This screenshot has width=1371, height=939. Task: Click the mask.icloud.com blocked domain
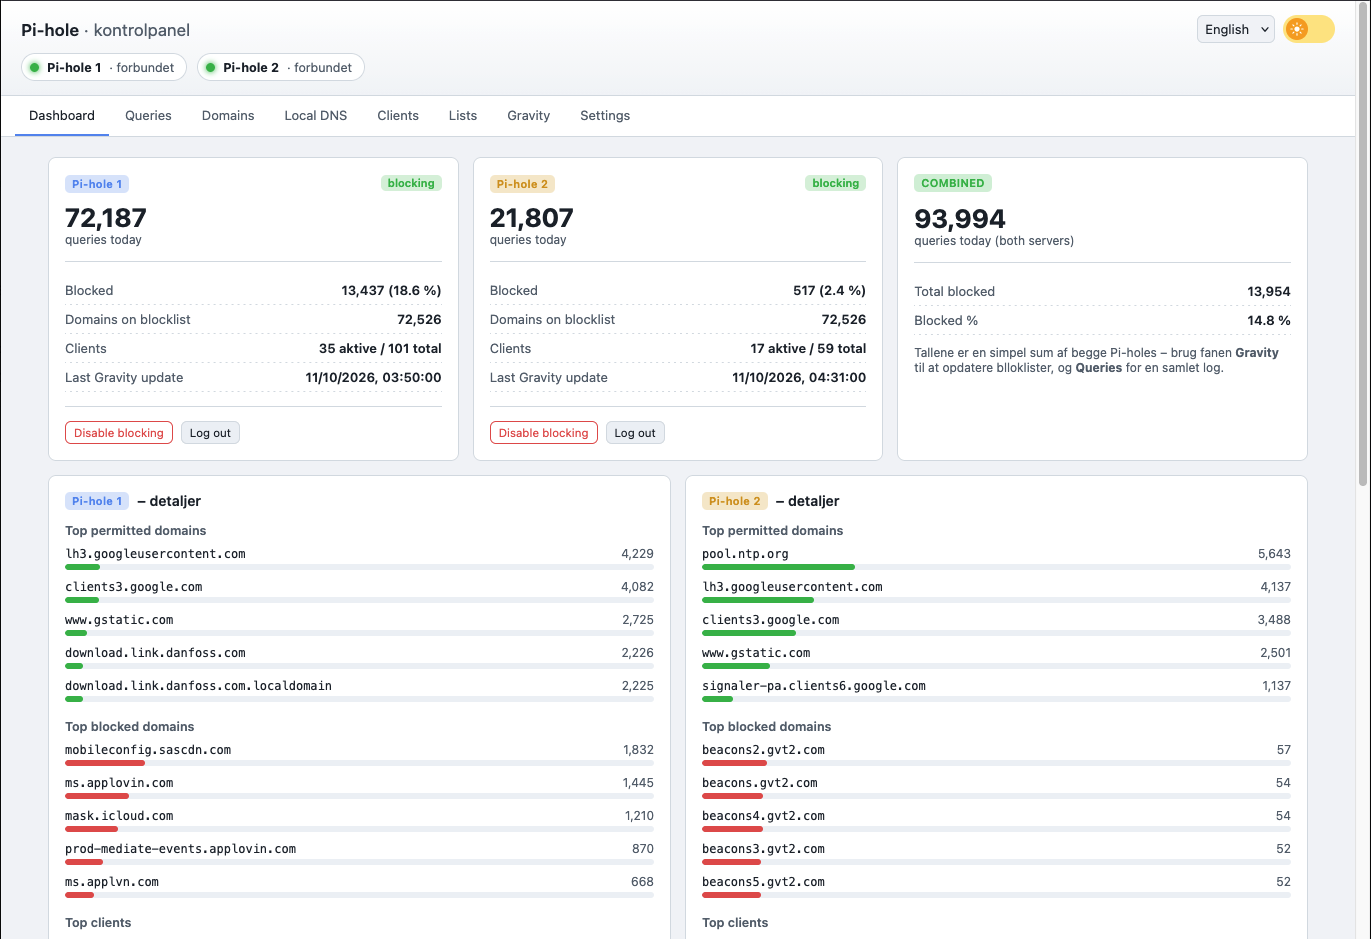pos(119,816)
